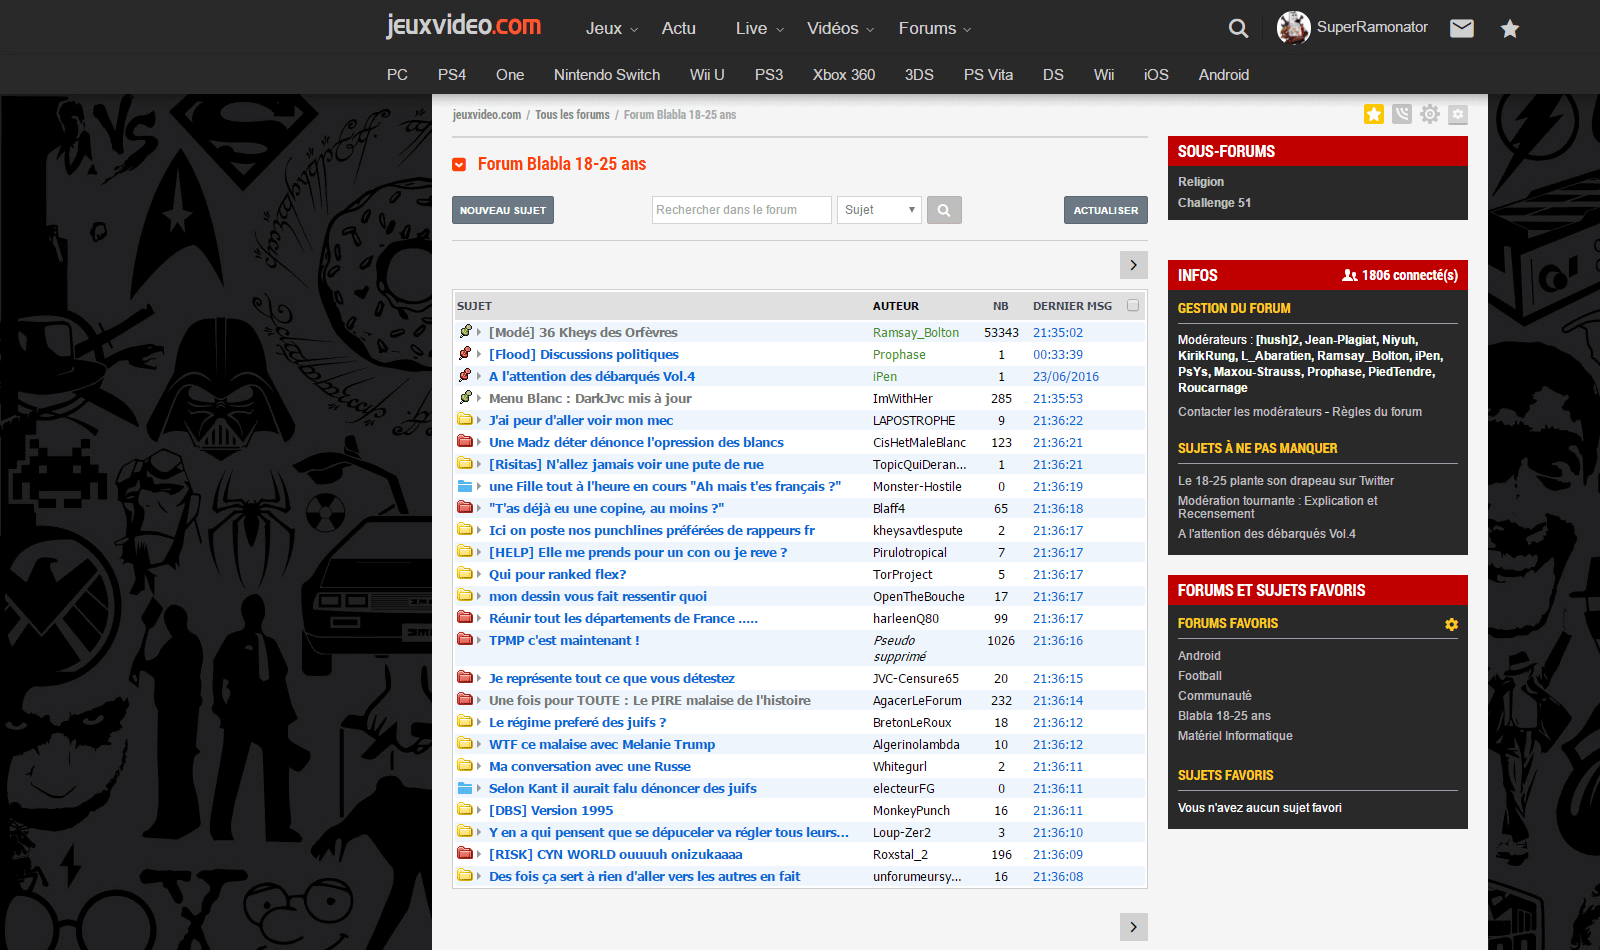
Task: Click the Nouveau Sujet button
Action: point(503,210)
